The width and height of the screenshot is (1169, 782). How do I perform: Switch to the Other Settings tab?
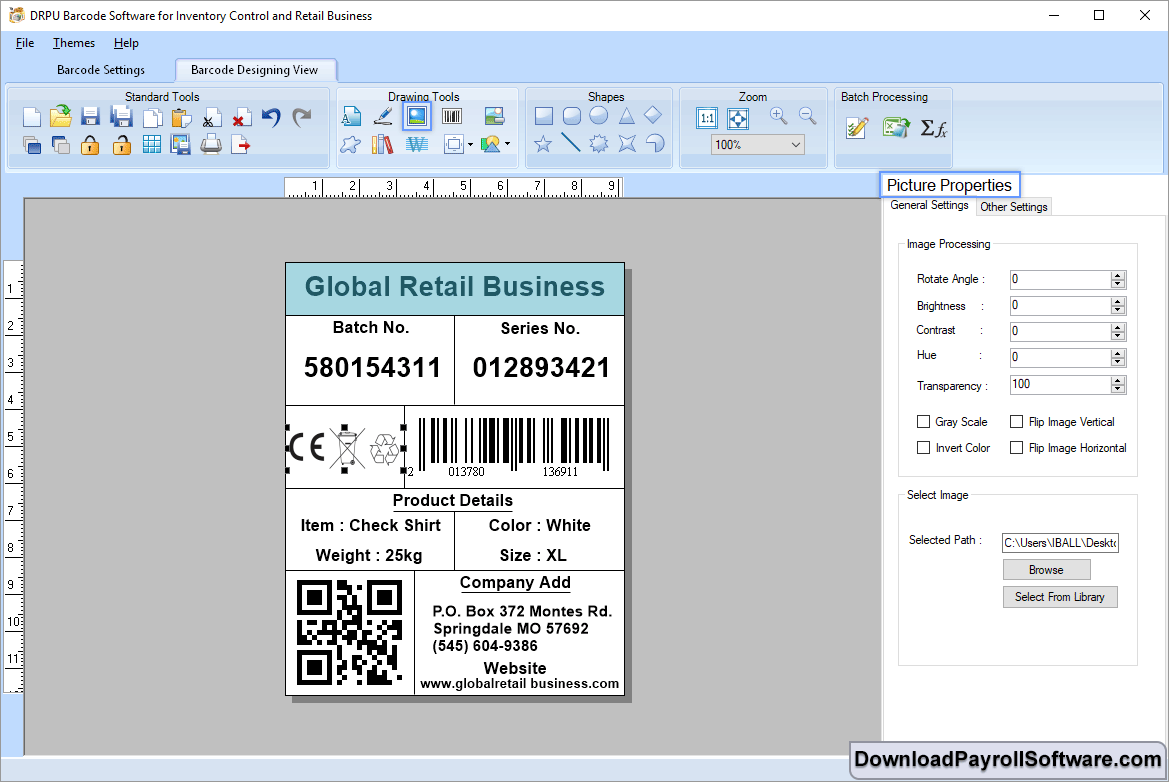[x=1014, y=207]
